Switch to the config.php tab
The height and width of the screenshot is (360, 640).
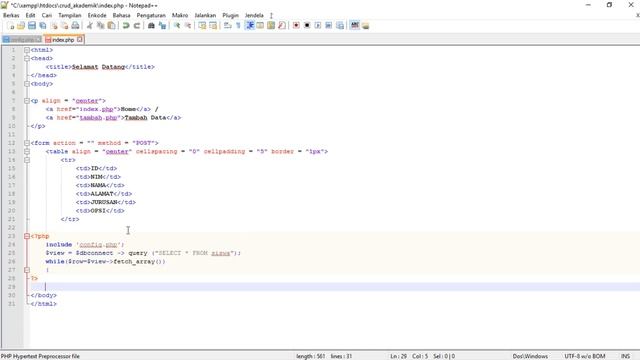click(x=22, y=40)
